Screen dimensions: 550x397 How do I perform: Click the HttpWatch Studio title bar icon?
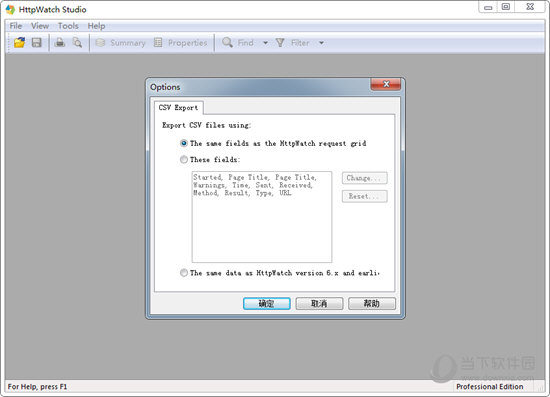tap(11, 9)
